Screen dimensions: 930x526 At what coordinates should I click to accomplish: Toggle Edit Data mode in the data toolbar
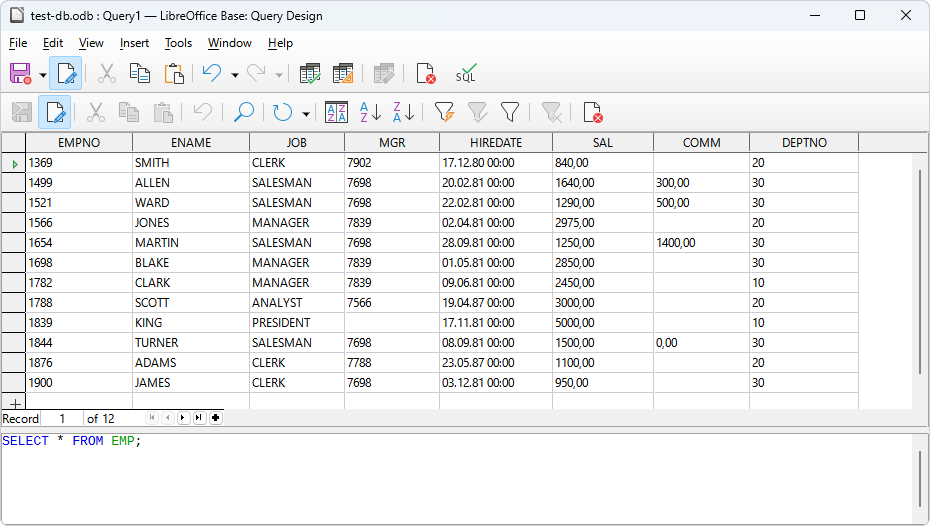tap(55, 112)
